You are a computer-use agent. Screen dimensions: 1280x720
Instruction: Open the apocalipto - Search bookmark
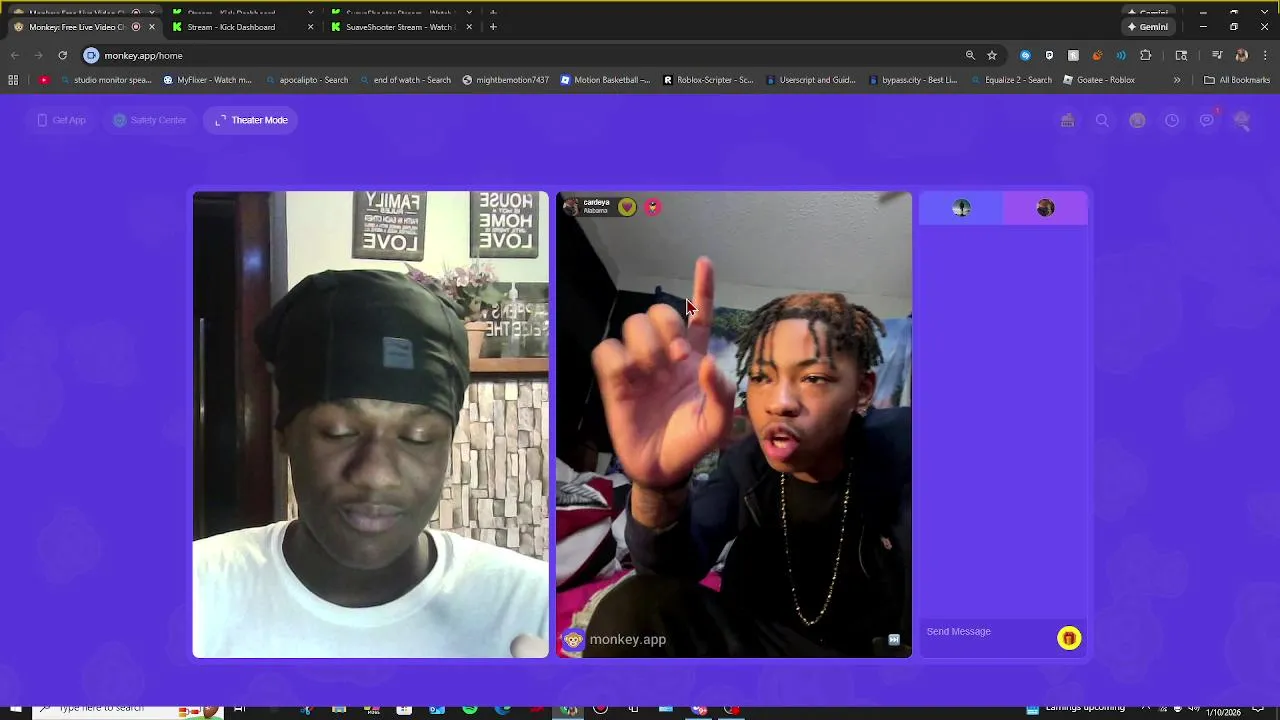pos(306,80)
